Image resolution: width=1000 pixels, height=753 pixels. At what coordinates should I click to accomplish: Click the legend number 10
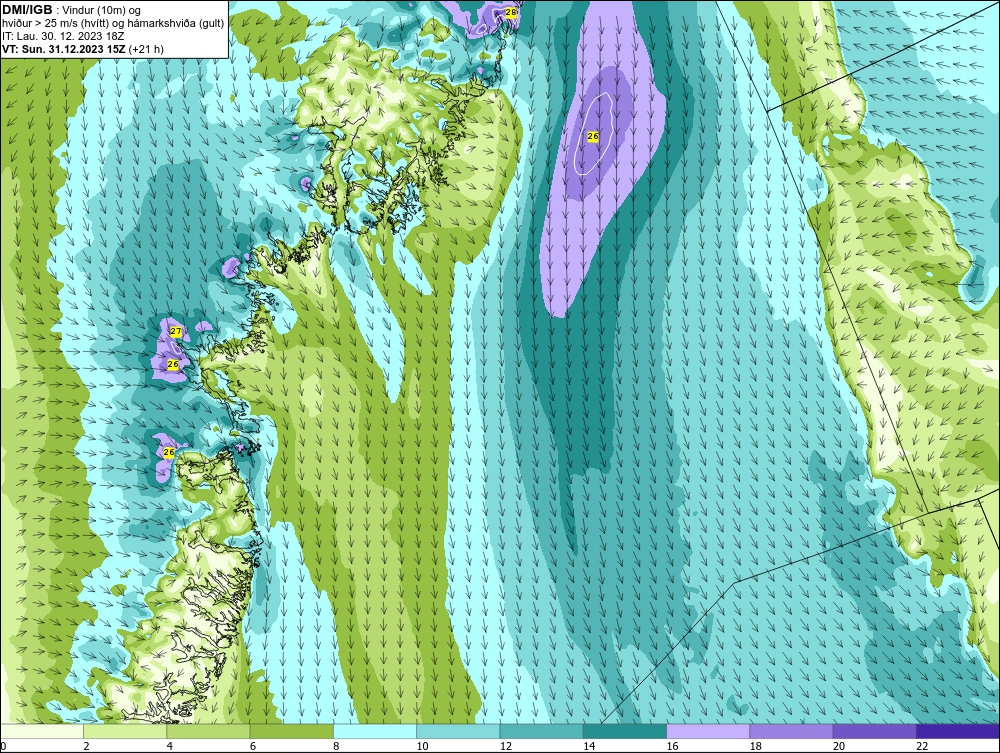click(422, 746)
